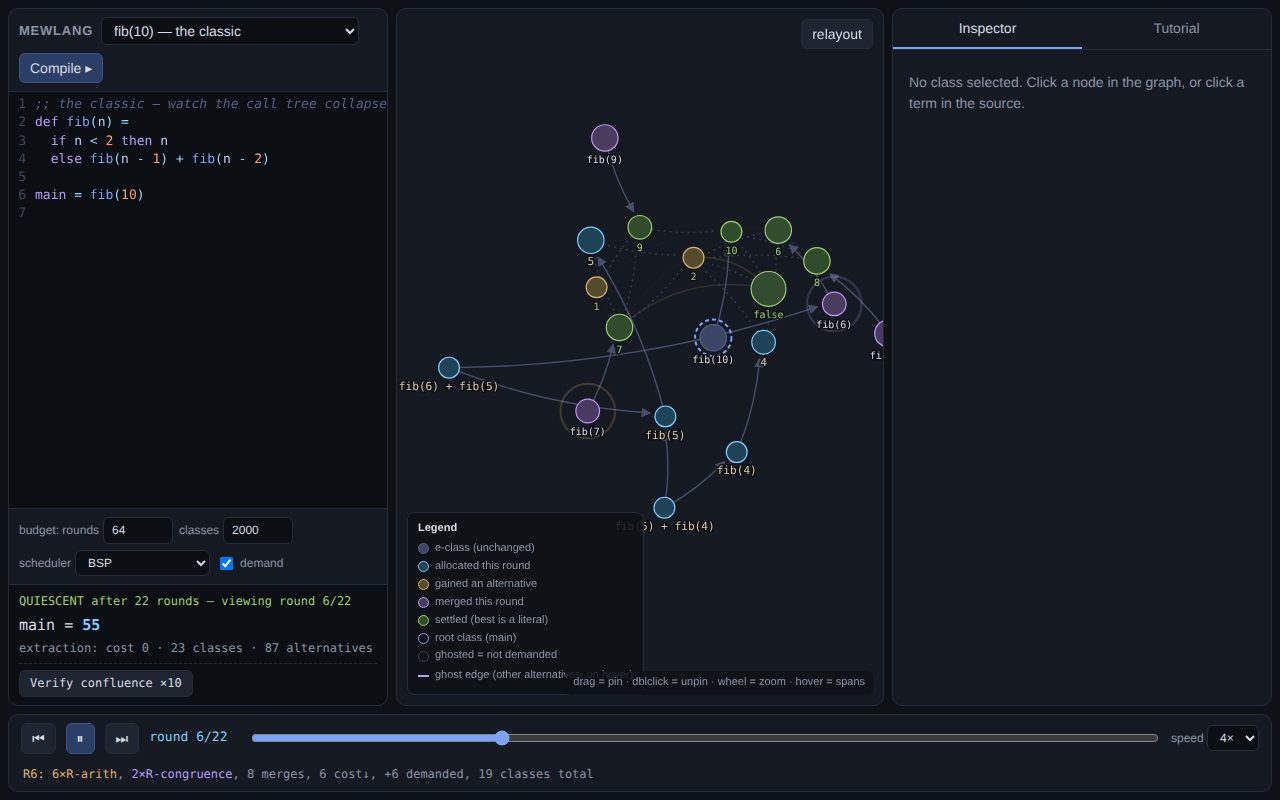Pick the fib(7) graph node

pos(588,411)
